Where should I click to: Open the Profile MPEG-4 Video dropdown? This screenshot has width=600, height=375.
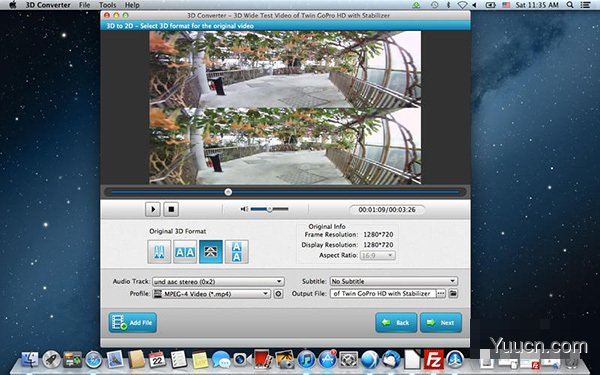[x=212, y=294]
